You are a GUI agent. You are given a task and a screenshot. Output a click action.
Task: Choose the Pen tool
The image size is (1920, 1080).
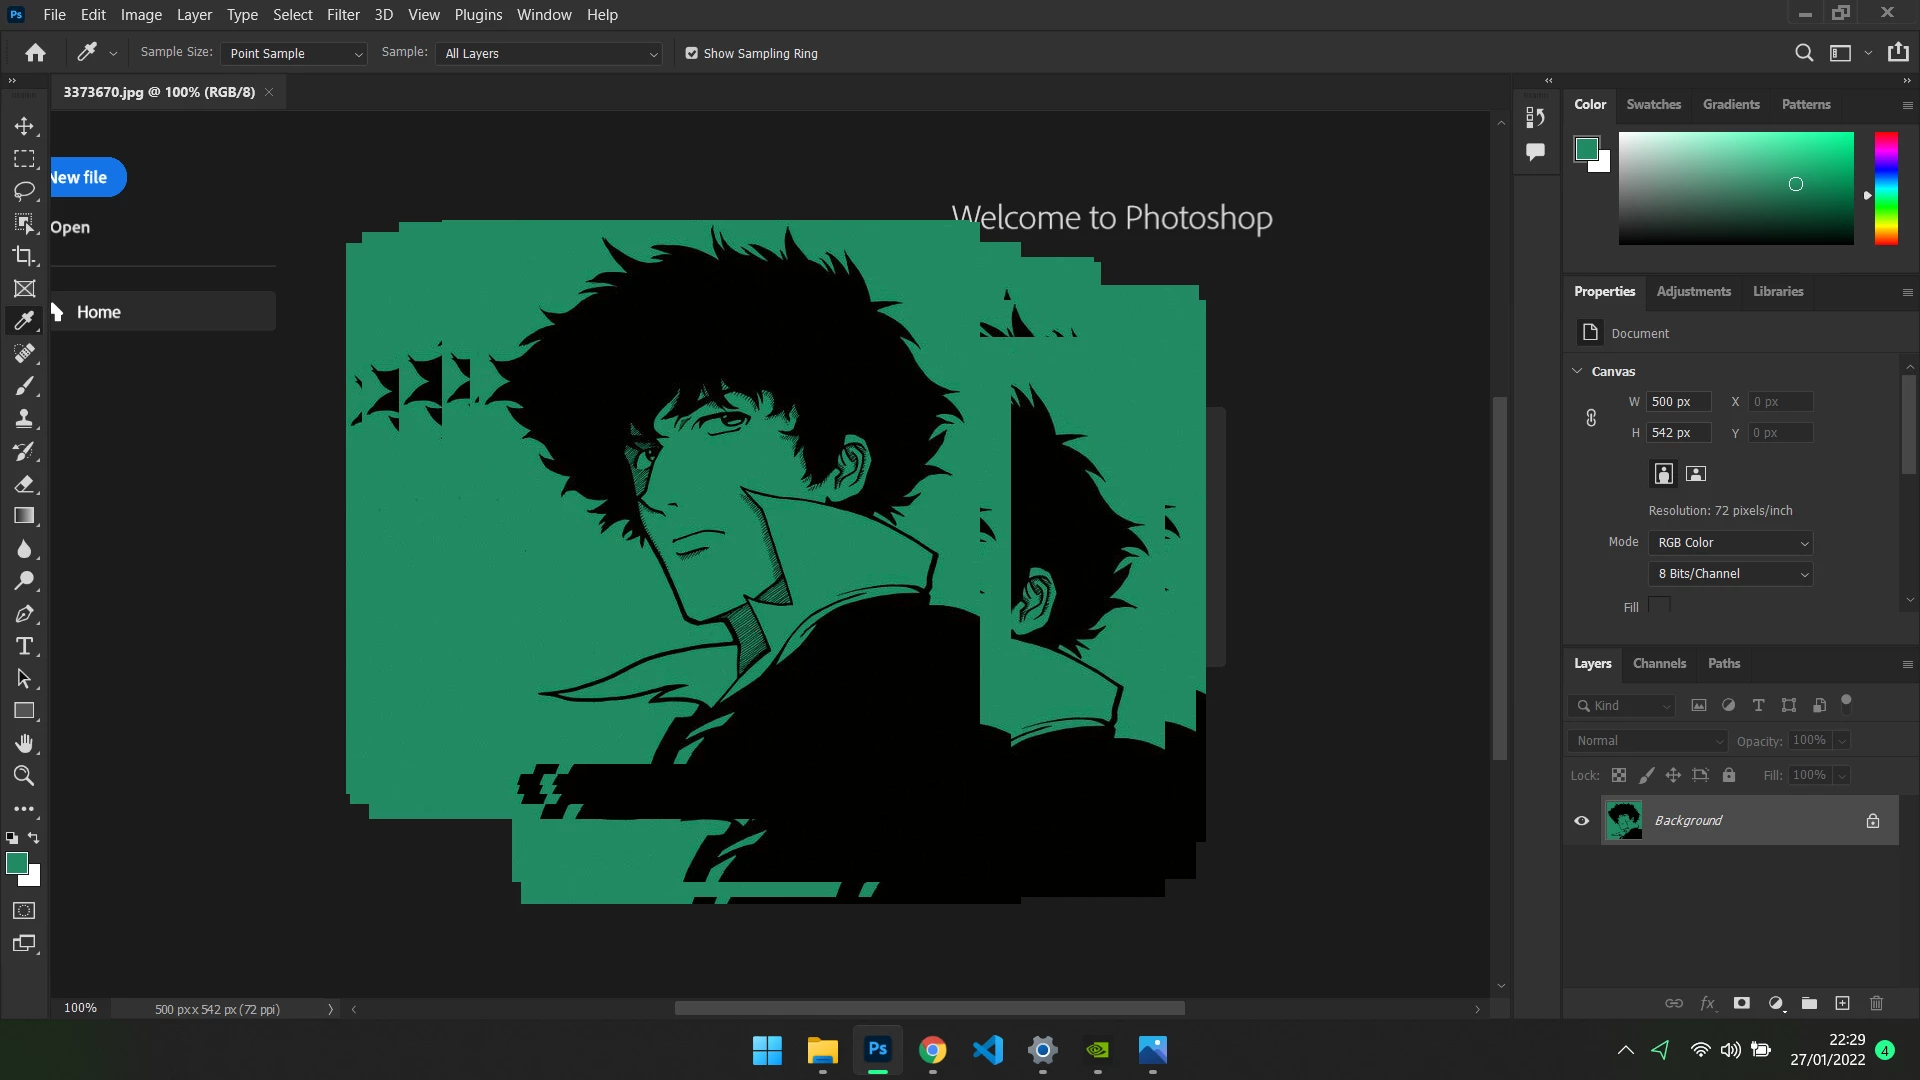tap(24, 614)
